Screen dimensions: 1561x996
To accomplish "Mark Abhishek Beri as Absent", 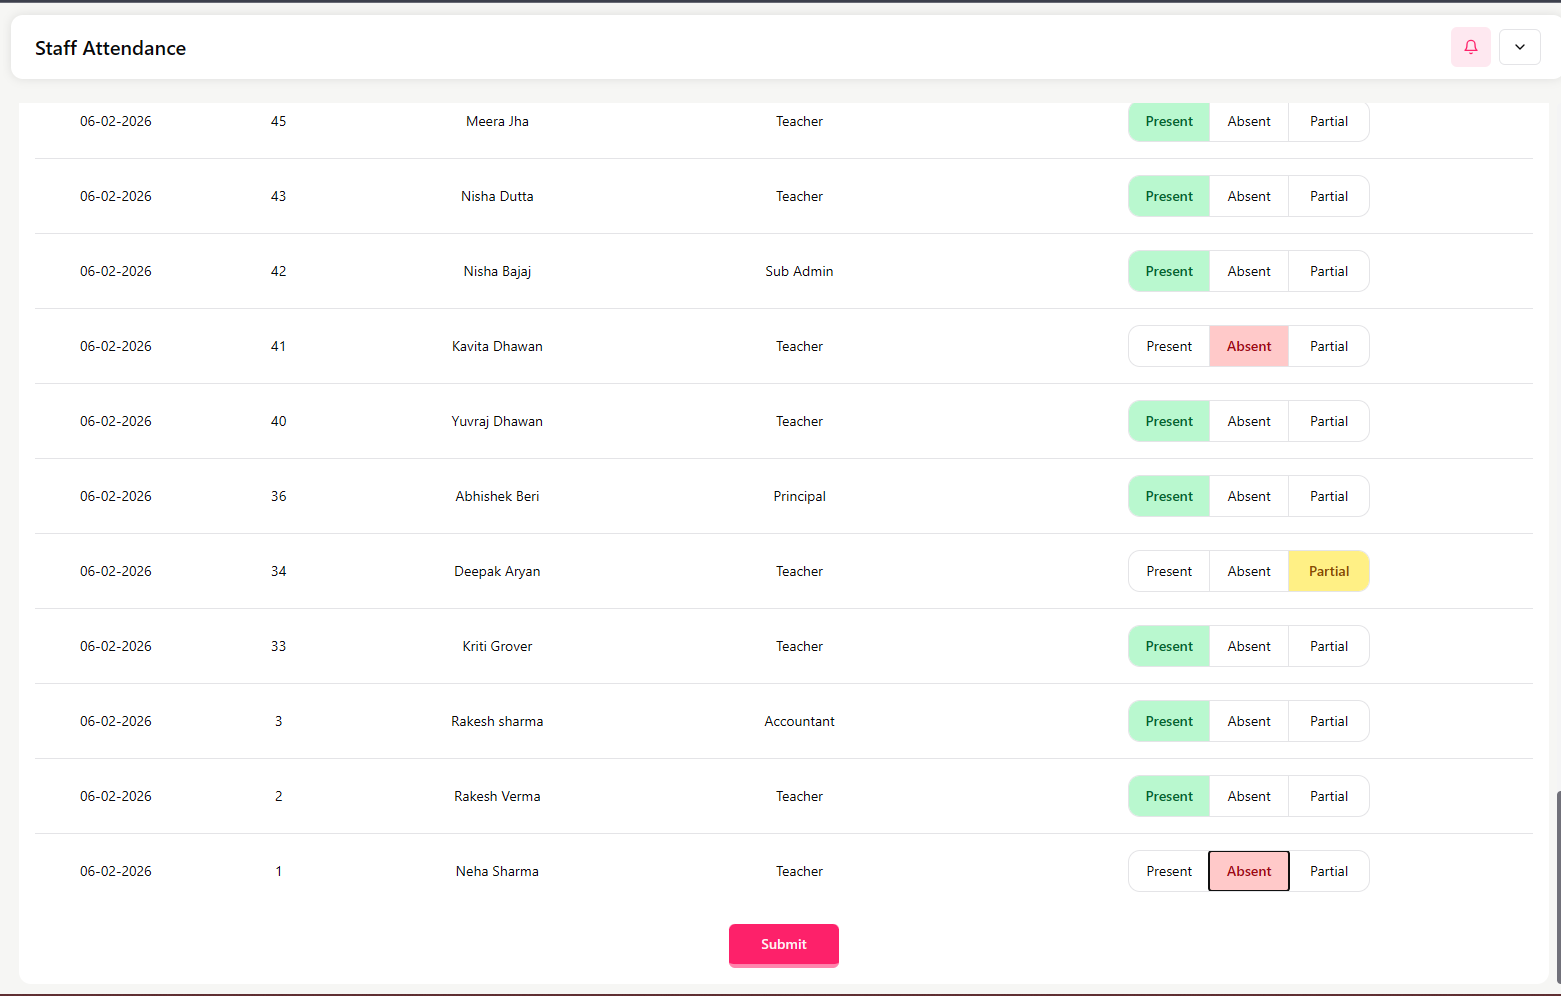I will coord(1249,497).
